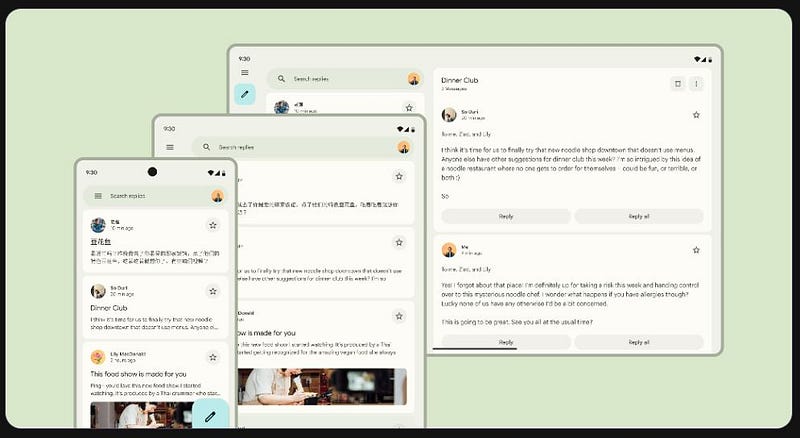Open the three-dot menu in the Dinner Club header
Viewport: 800px width, 438px height.
click(696, 84)
